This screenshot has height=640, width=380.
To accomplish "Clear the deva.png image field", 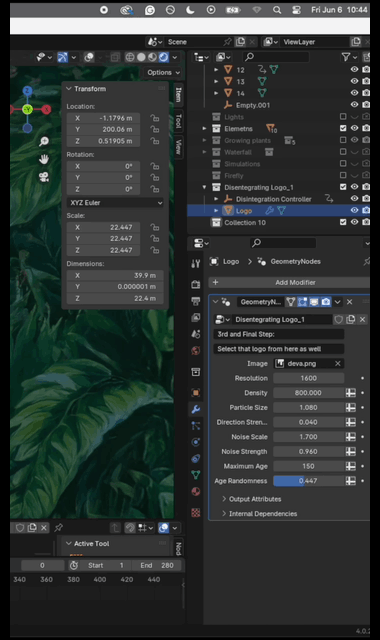I will click(338, 363).
